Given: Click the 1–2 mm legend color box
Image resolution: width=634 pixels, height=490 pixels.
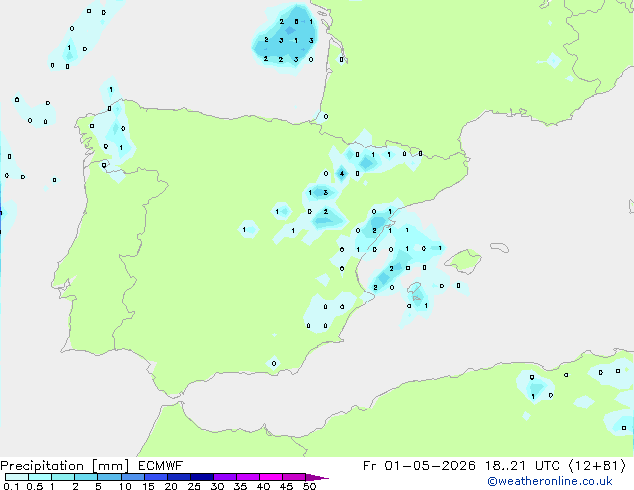Looking at the screenshot, I should click(x=63, y=477).
